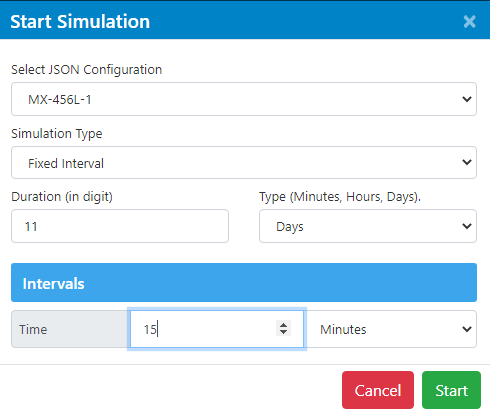
Task: Click the chevron arrow on JSON Configuration select
Action: [x=467, y=99]
